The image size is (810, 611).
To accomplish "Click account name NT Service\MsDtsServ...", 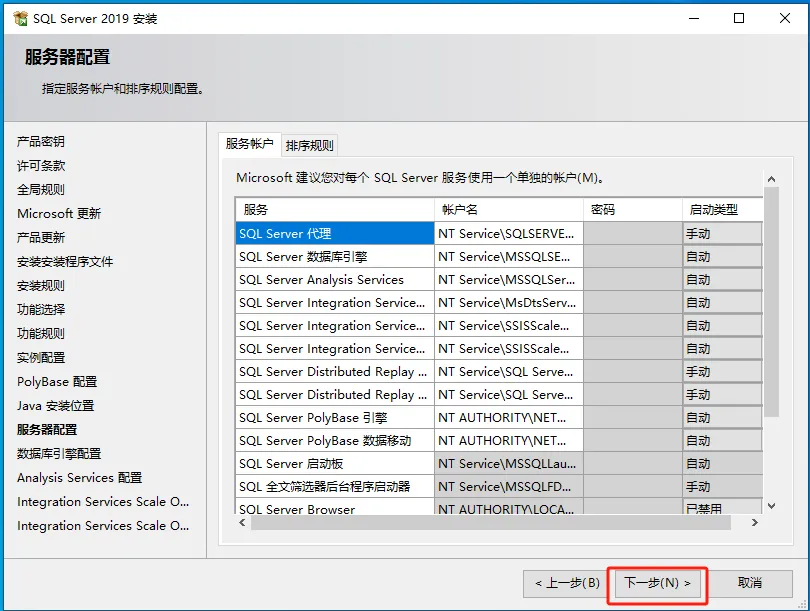I will coord(509,303).
